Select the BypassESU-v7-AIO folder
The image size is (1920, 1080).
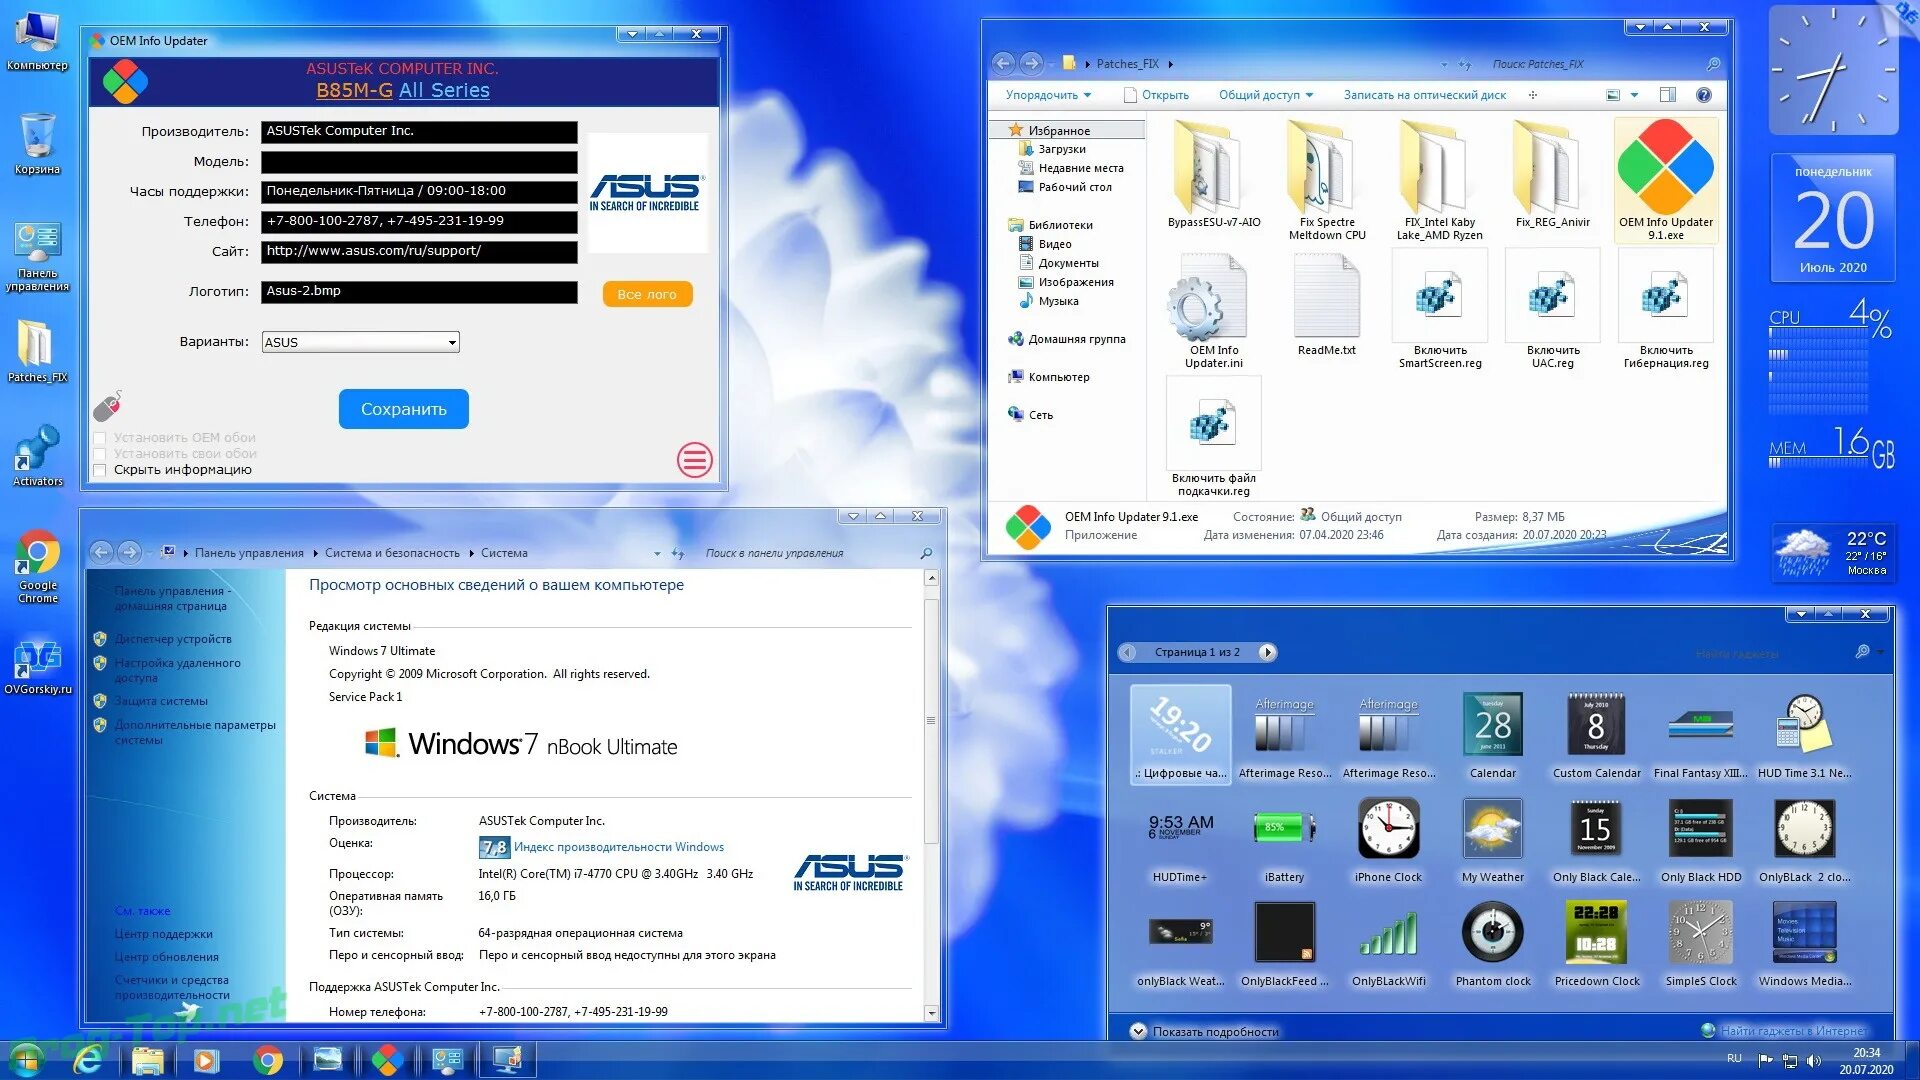[x=1213, y=175]
